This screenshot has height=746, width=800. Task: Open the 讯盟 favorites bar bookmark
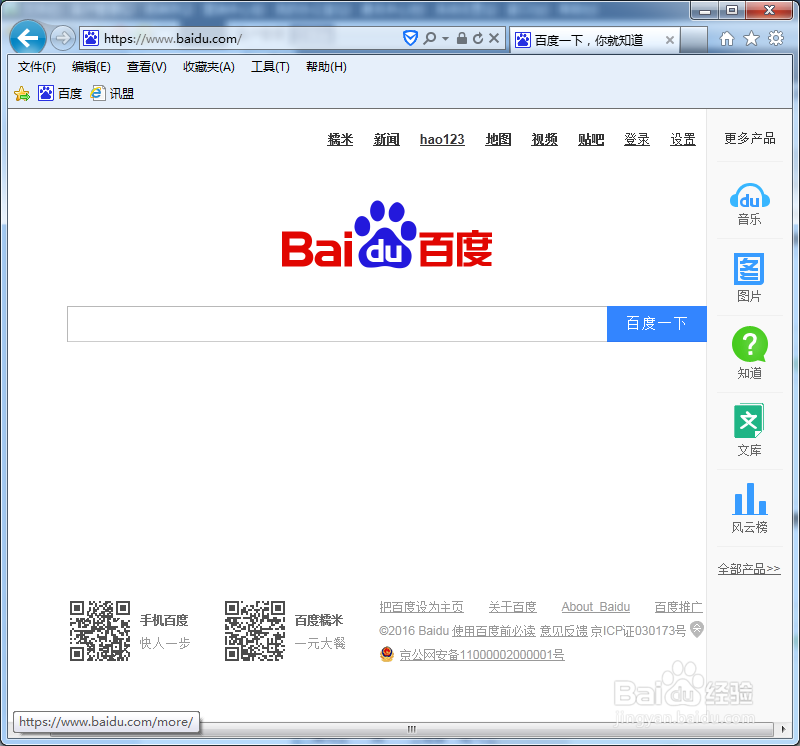click(x=112, y=93)
